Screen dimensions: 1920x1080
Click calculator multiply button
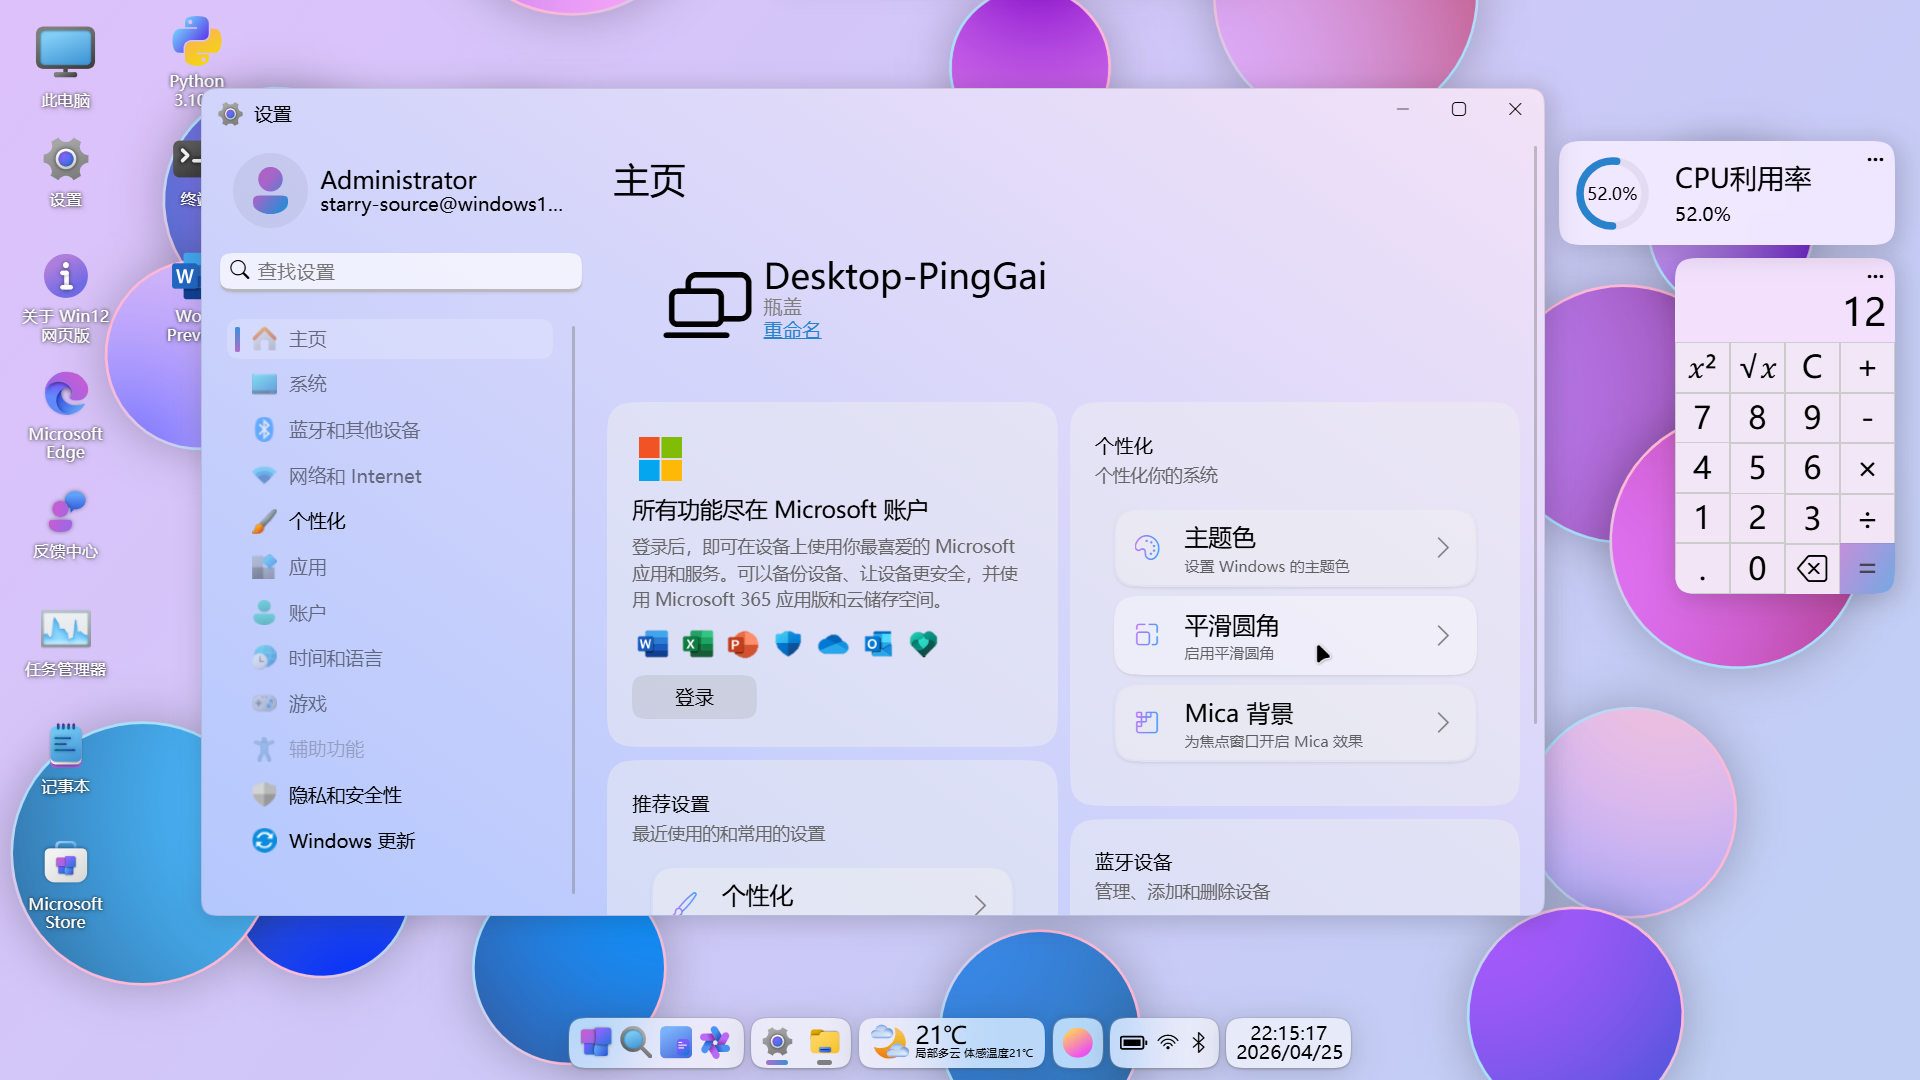1867,468
